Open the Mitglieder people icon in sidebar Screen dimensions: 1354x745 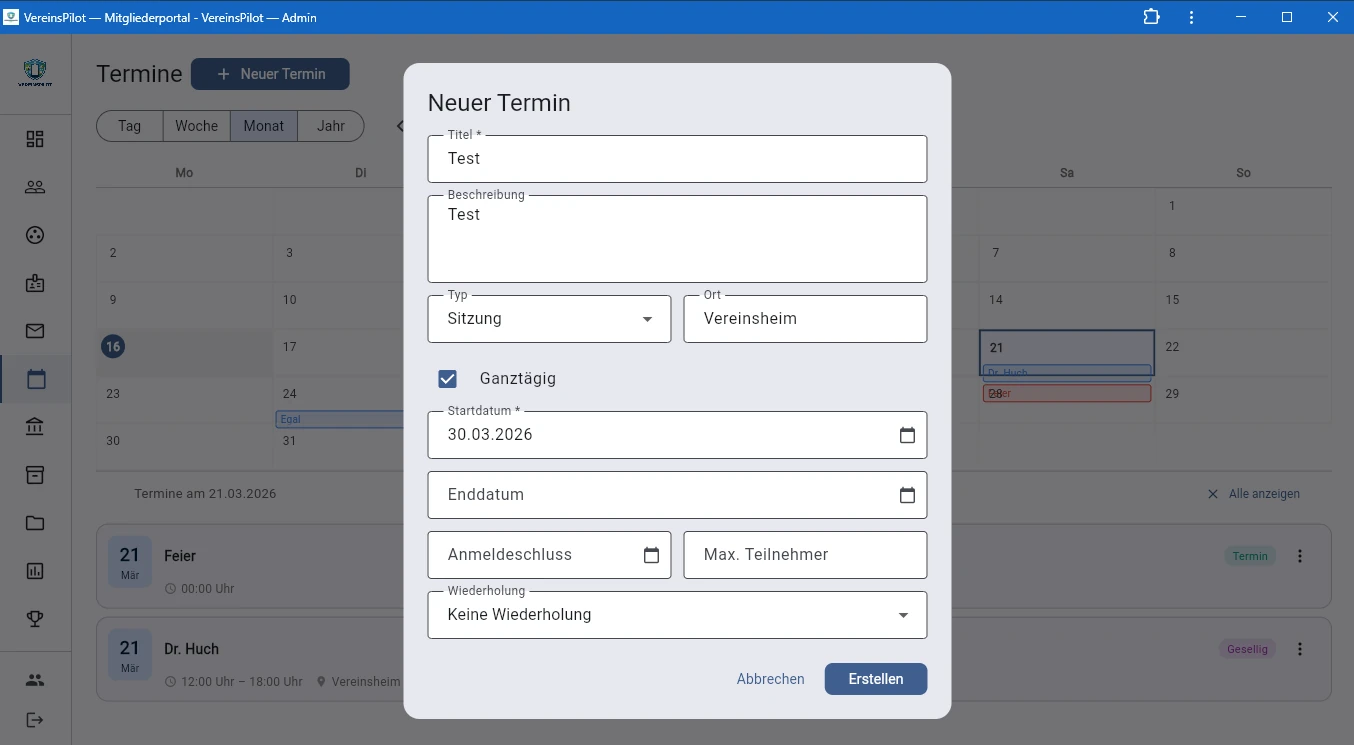(x=35, y=187)
